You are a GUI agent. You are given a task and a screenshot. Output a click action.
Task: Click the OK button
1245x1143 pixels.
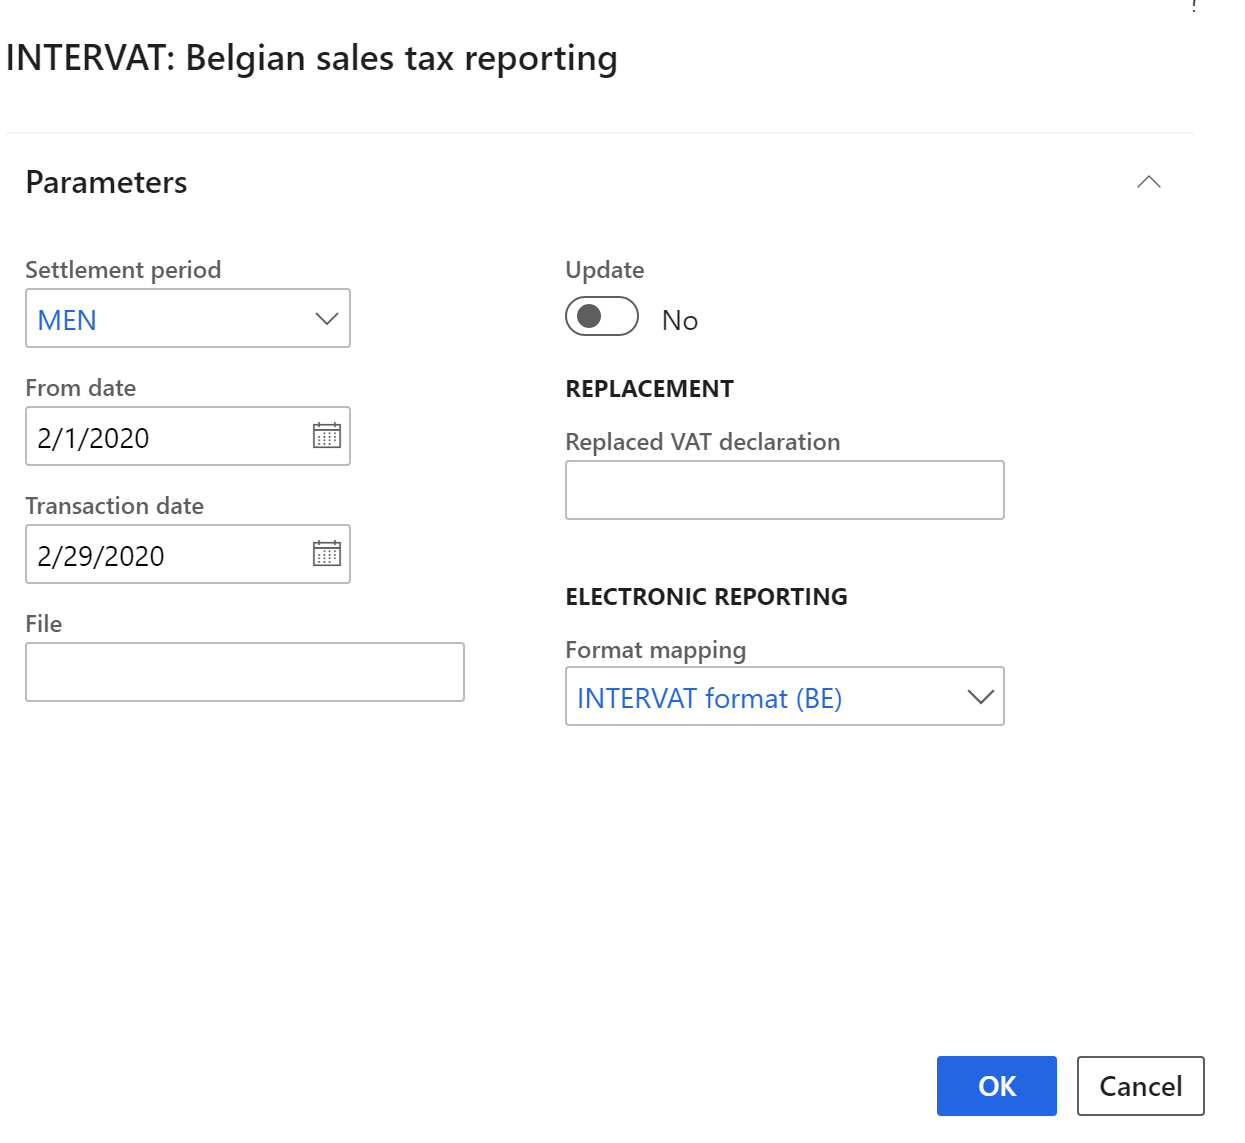point(997,1086)
